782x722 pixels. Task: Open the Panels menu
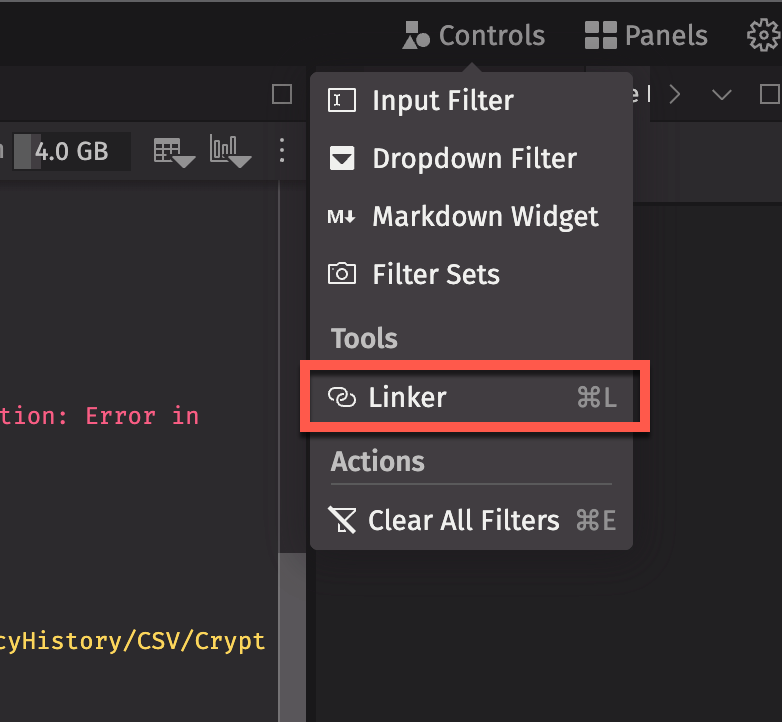point(646,36)
